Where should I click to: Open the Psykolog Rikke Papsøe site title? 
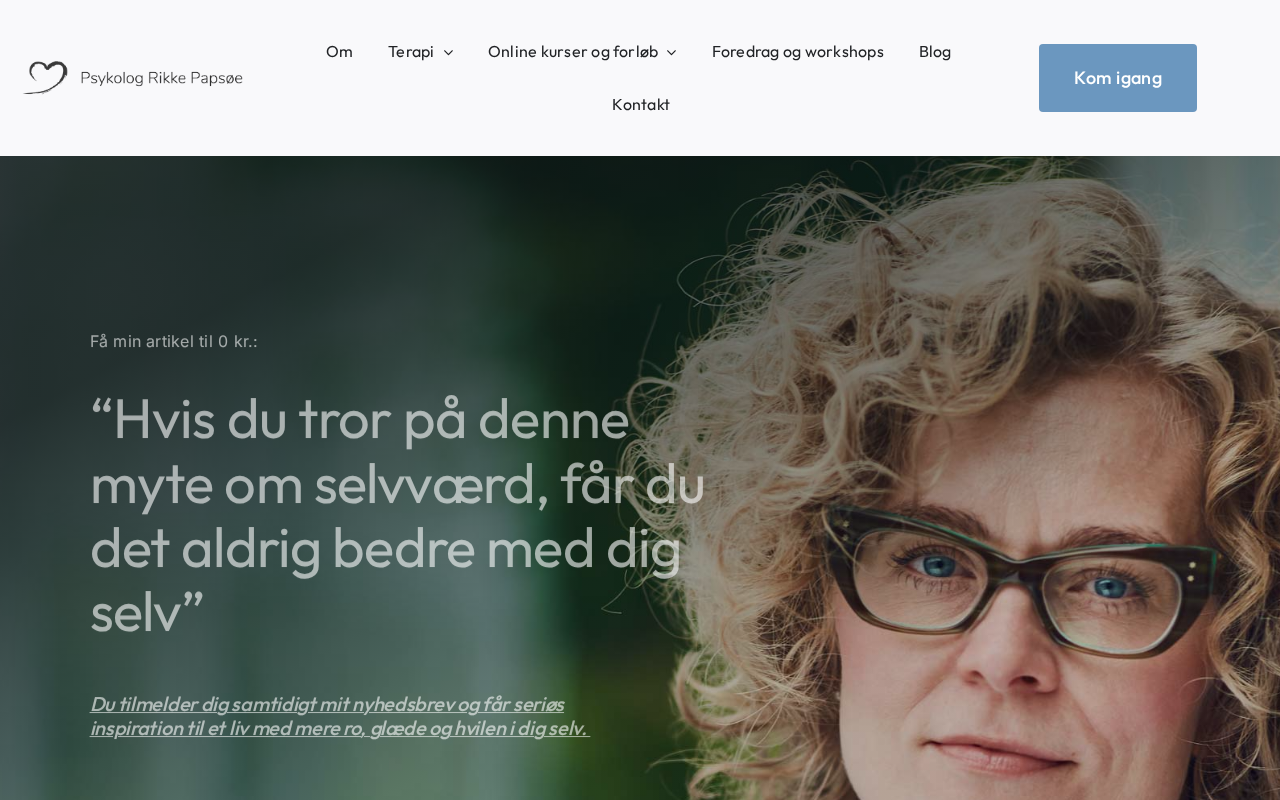pos(161,78)
